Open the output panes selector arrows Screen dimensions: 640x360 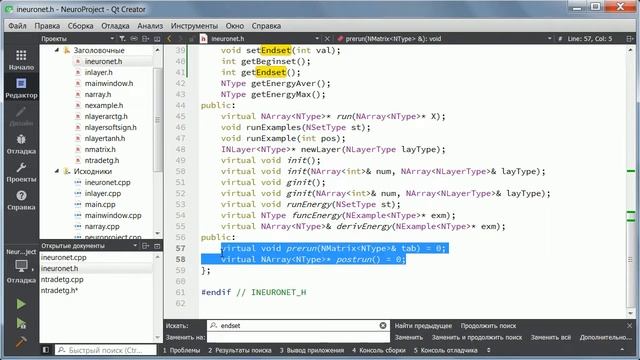click(x=489, y=350)
